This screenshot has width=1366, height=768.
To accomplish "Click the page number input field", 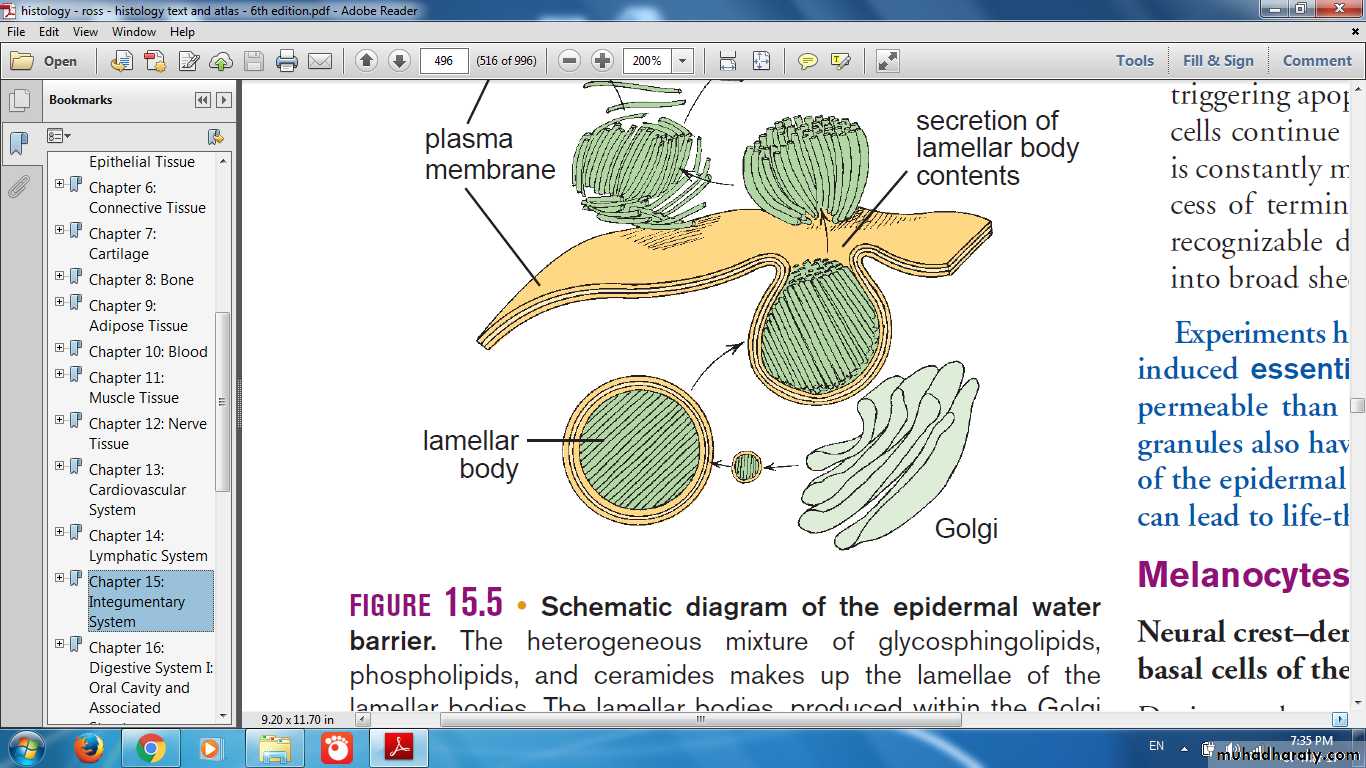I will point(444,61).
